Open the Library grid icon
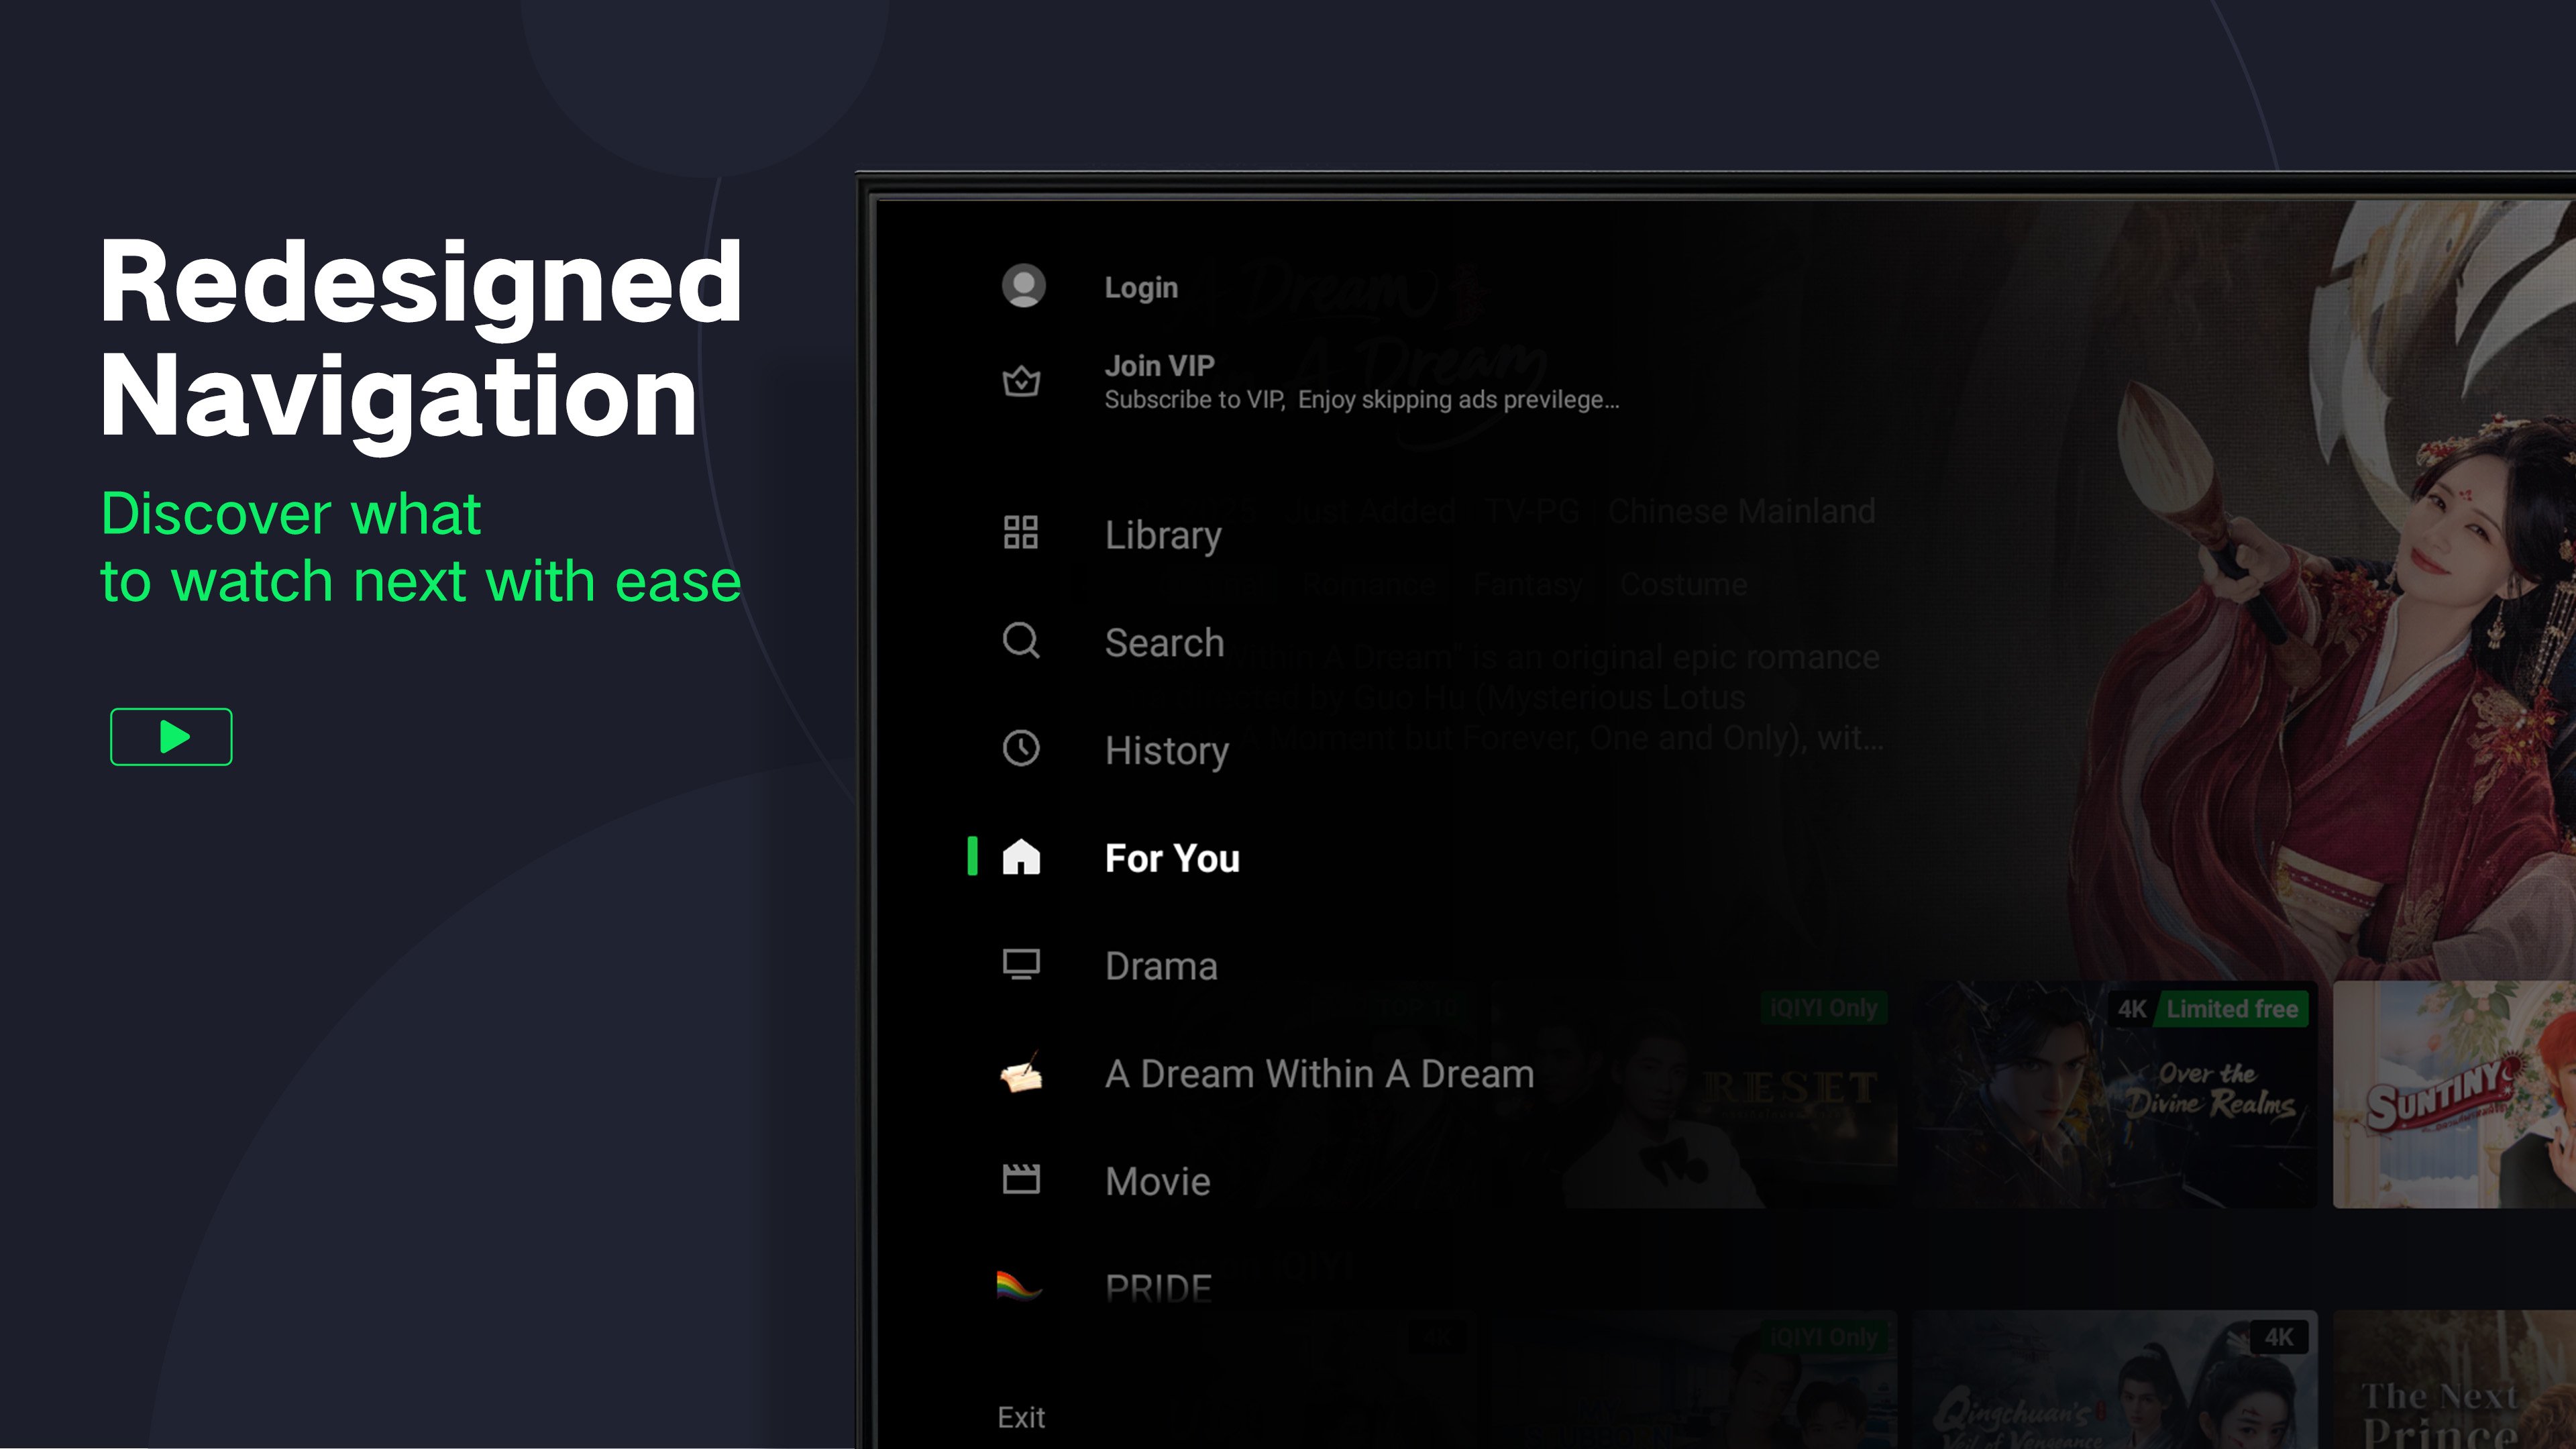 coord(1020,532)
